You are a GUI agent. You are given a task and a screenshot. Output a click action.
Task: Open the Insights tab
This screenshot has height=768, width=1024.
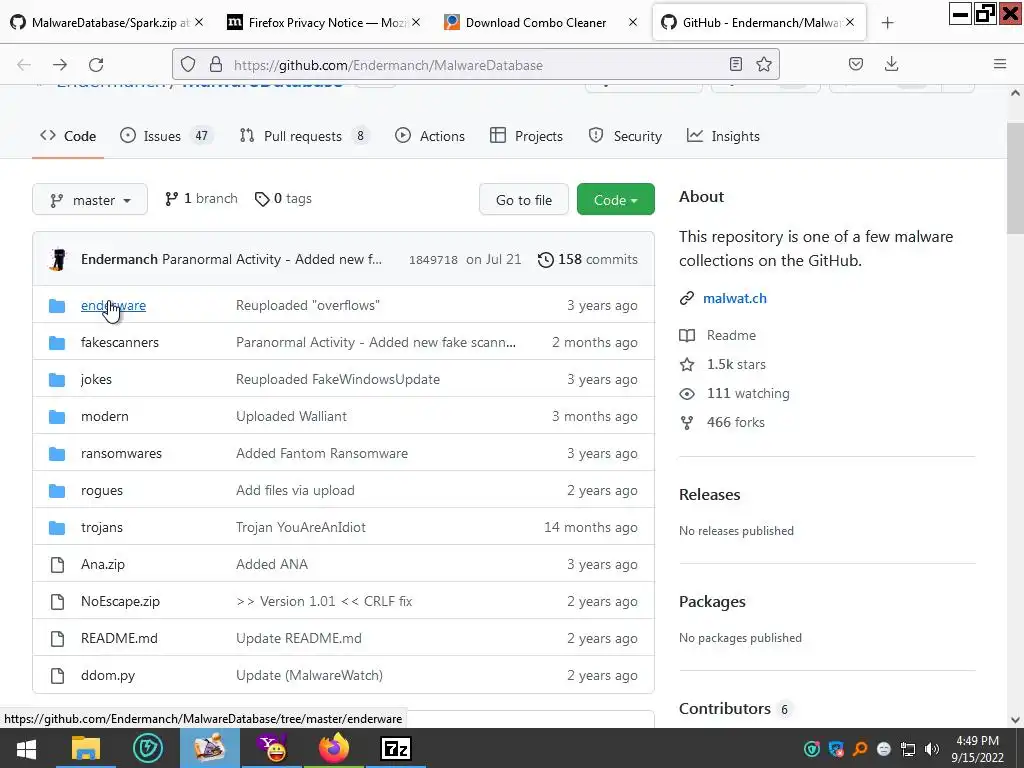723,136
